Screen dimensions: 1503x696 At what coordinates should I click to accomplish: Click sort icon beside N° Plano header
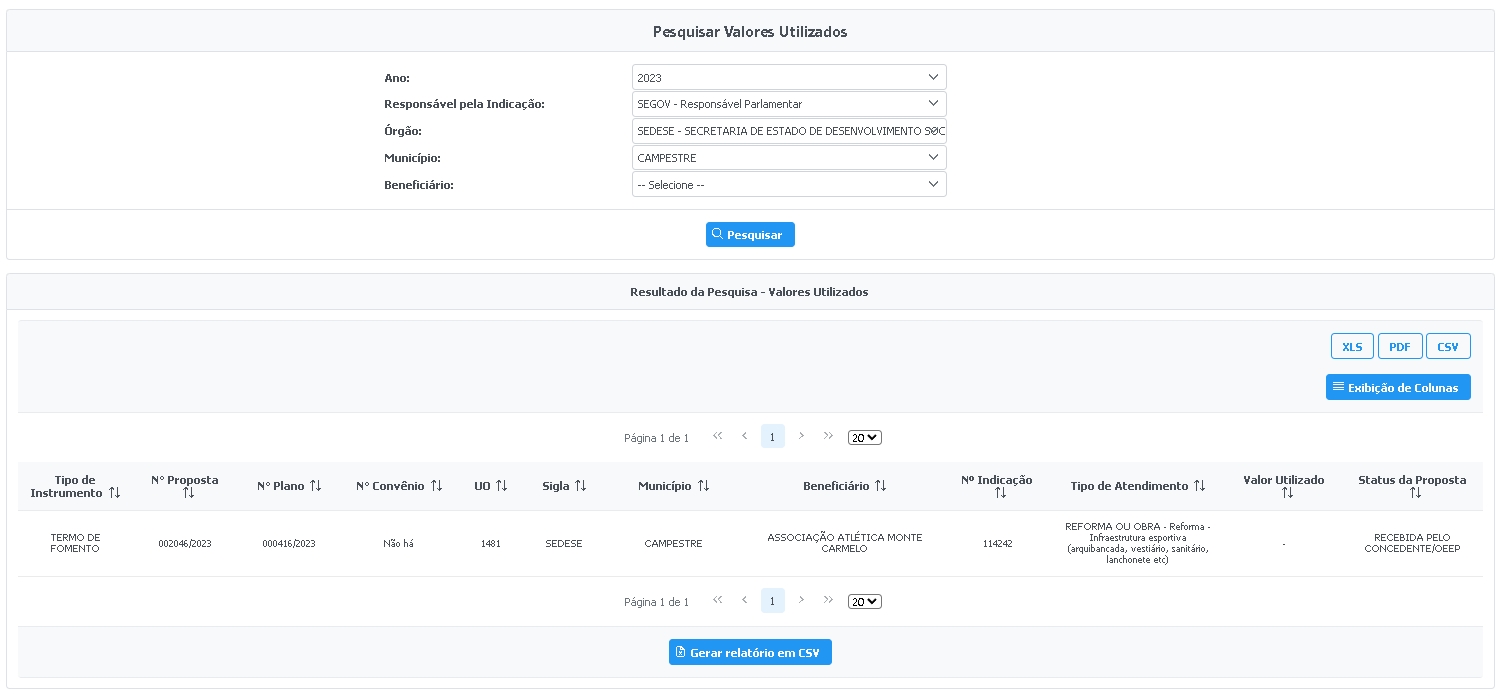click(x=316, y=486)
